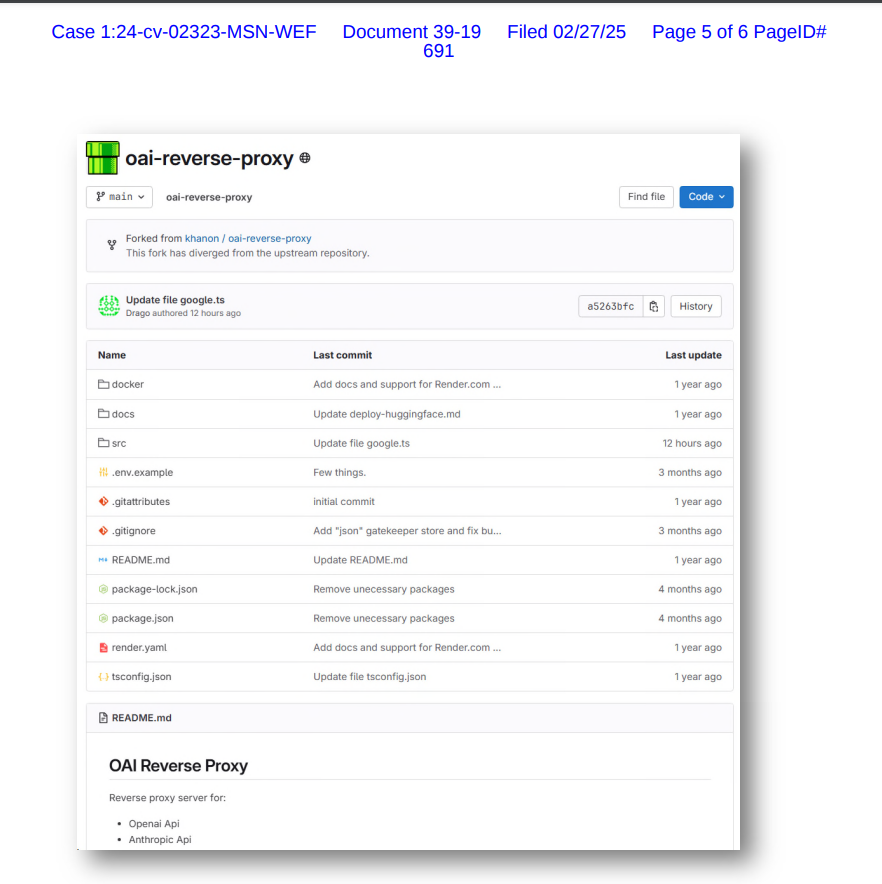Click the Find file button
The height and width of the screenshot is (884, 882).
click(646, 197)
